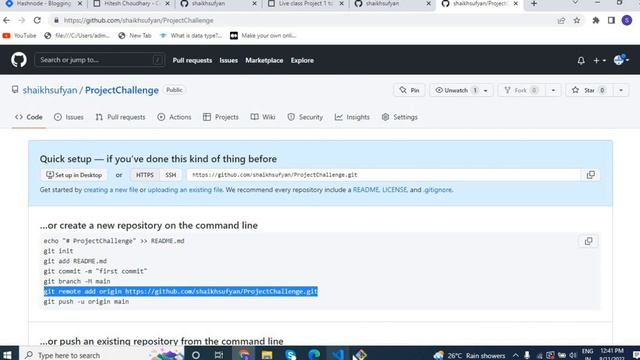Switch to the Hashnode Blogging browser tab
This screenshot has width=640, height=360.
click(43, 4)
